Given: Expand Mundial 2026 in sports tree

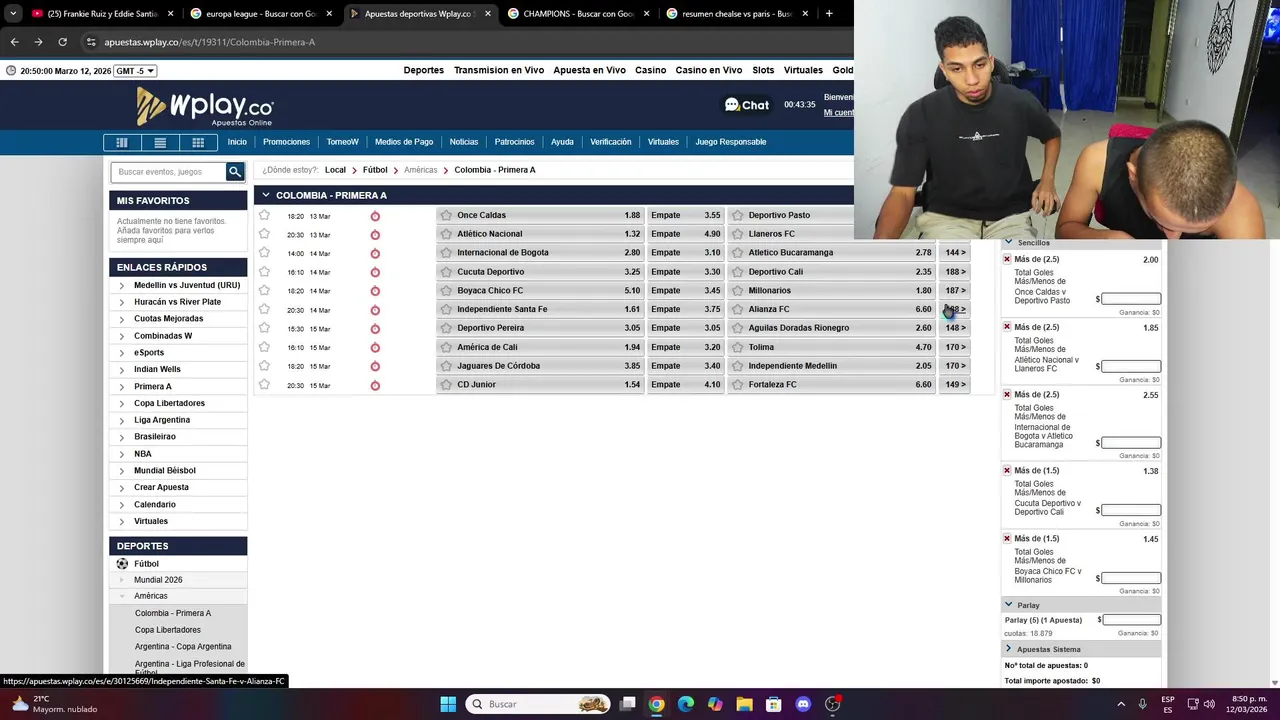Looking at the screenshot, I should click(x=122, y=580).
